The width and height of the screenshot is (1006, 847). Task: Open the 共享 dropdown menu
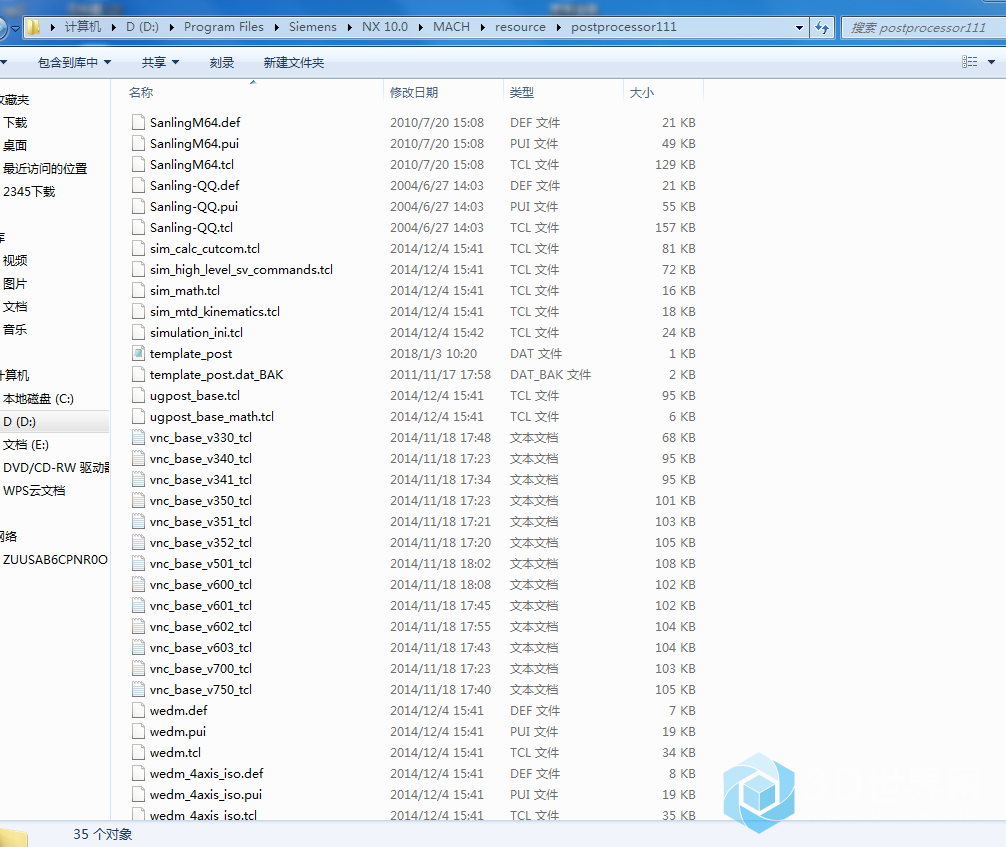click(160, 62)
